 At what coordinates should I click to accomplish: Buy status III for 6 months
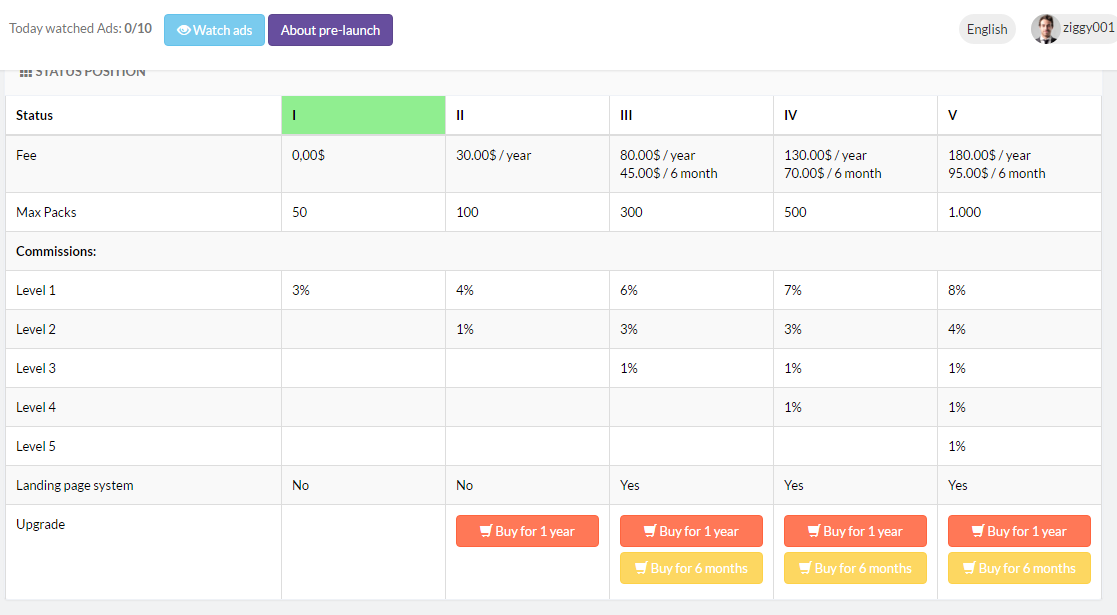click(x=691, y=568)
